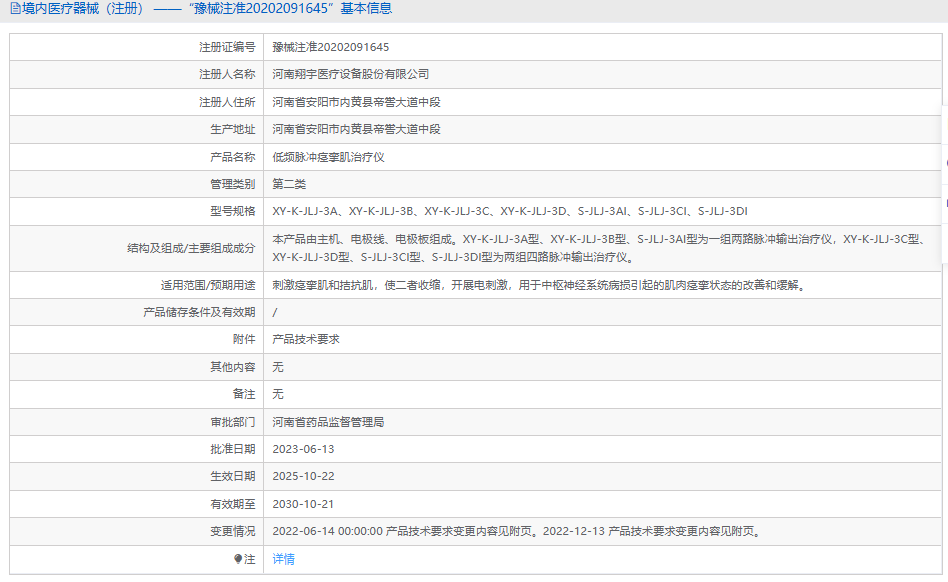Click the 适用范围/预期用途 row label
Viewport: 948px width, 582px height.
click(208, 285)
